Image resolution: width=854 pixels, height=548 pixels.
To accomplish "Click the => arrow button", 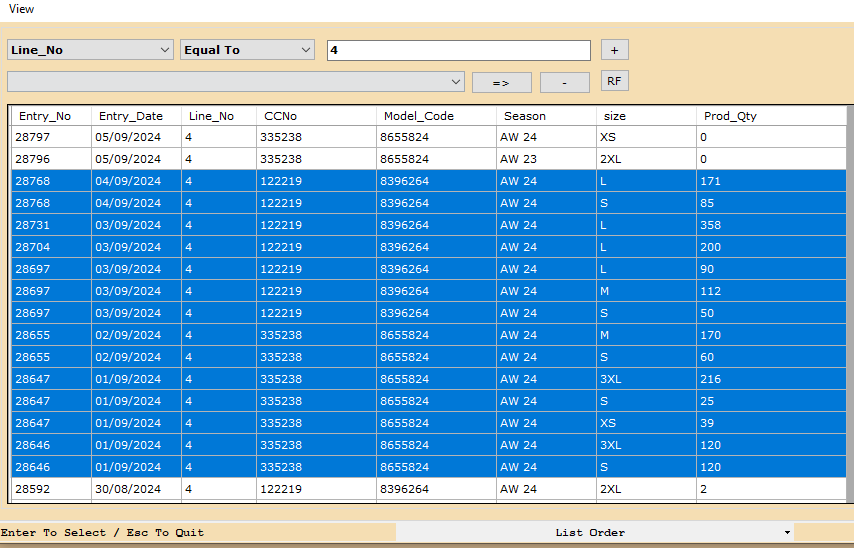I will (x=501, y=83).
